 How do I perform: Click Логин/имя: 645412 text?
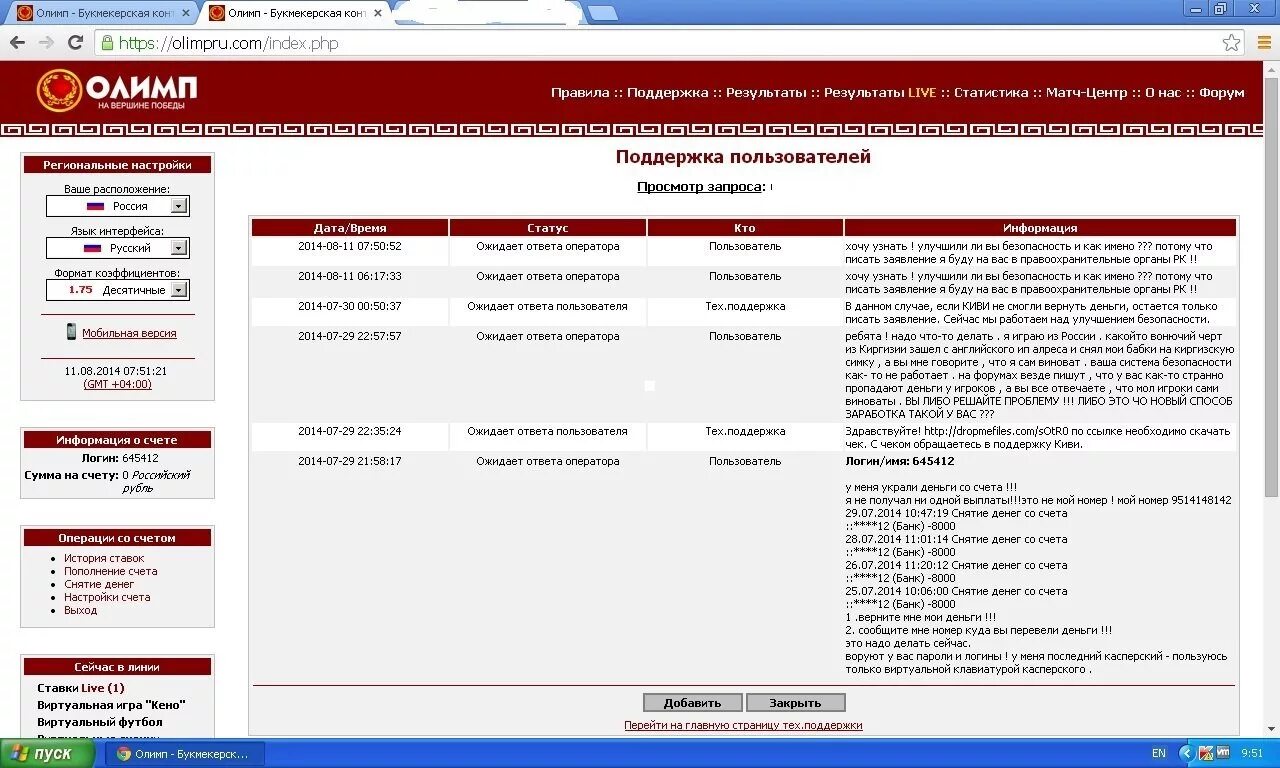pyautogui.click(x=900, y=461)
